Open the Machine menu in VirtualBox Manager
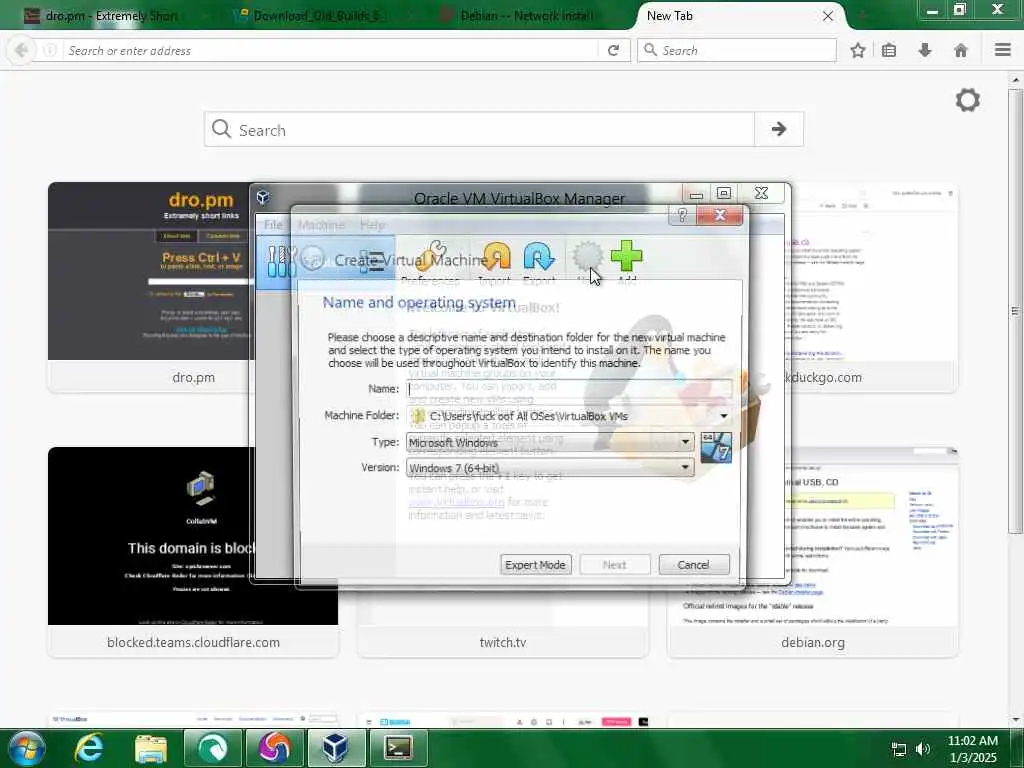1024x768 pixels. (321, 225)
